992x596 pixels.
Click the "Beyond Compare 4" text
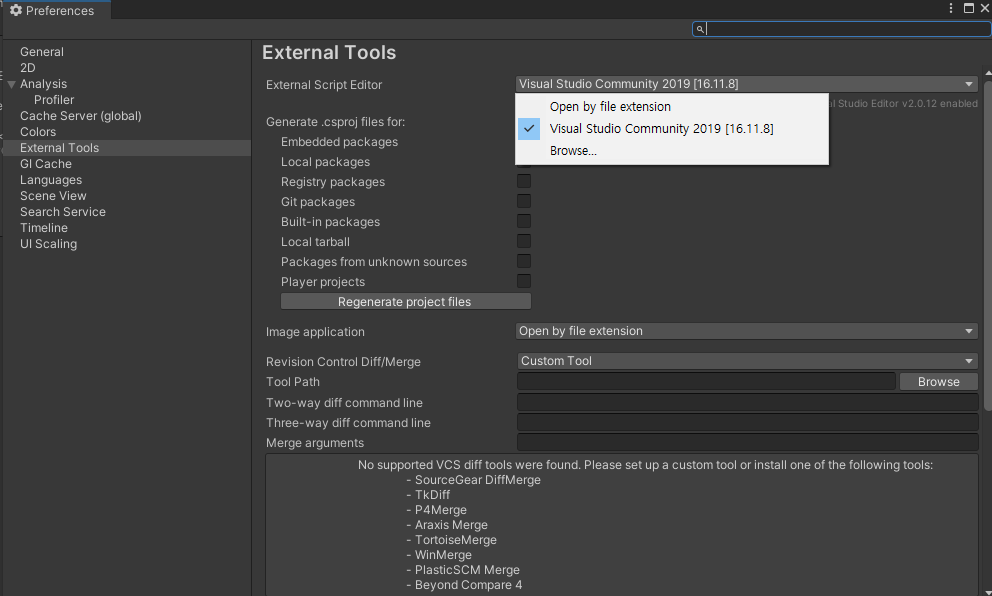click(x=468, y=585)
